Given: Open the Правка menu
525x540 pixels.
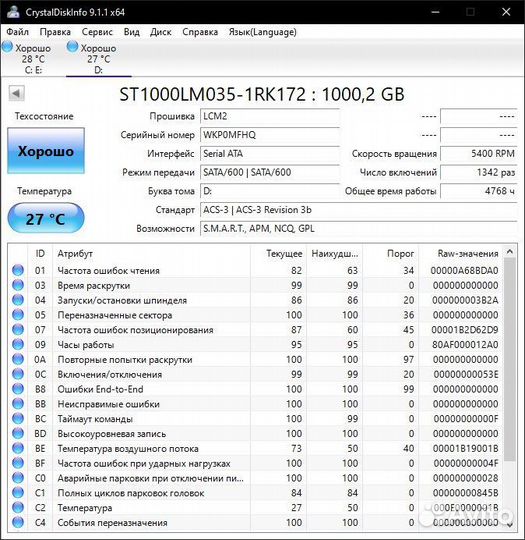Looking at the screenshot, I should pos(55,32).
